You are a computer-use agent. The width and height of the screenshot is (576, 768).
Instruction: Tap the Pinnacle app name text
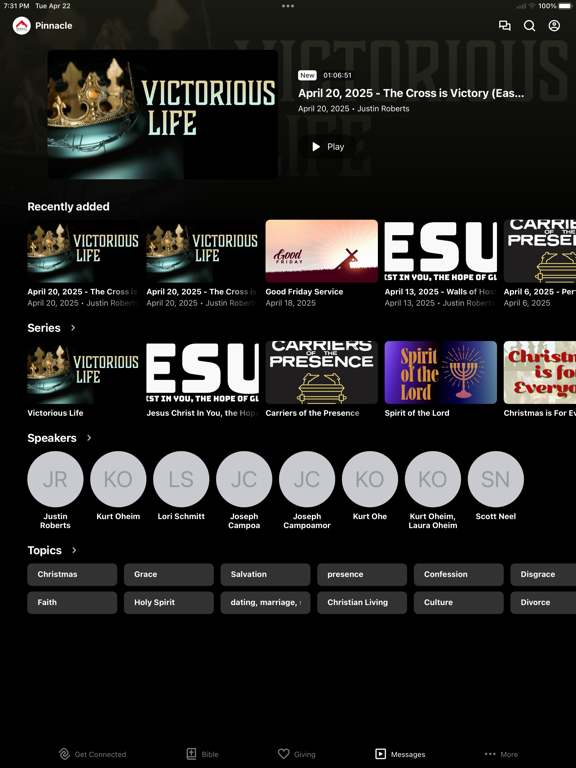pyautogui.click(x=53, y=25)
